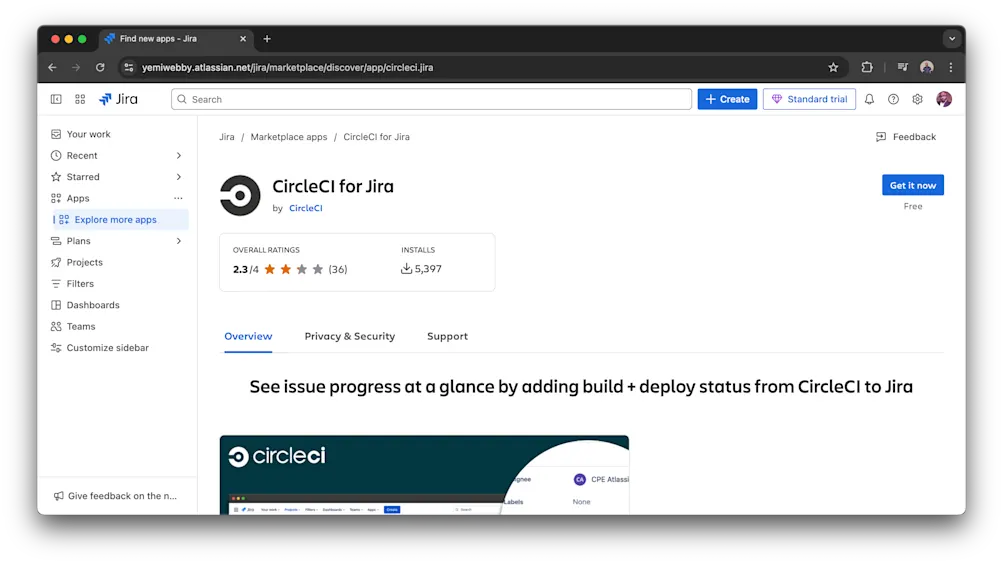Click the Get it now button
The width and height of the screenshot is (1003, 564).
tap(913, 185)
